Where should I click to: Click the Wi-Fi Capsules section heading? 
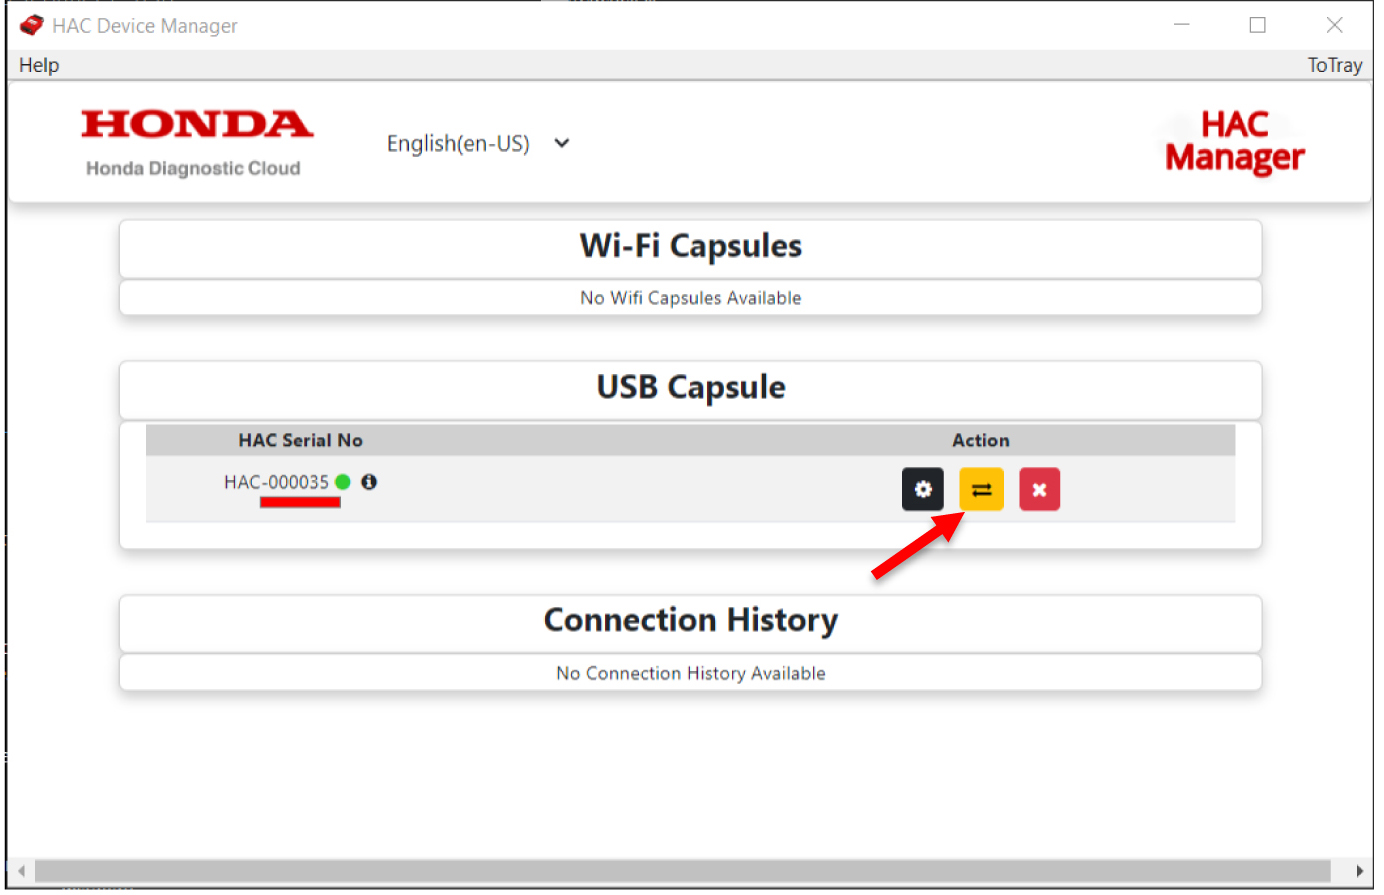coord(691,246)
